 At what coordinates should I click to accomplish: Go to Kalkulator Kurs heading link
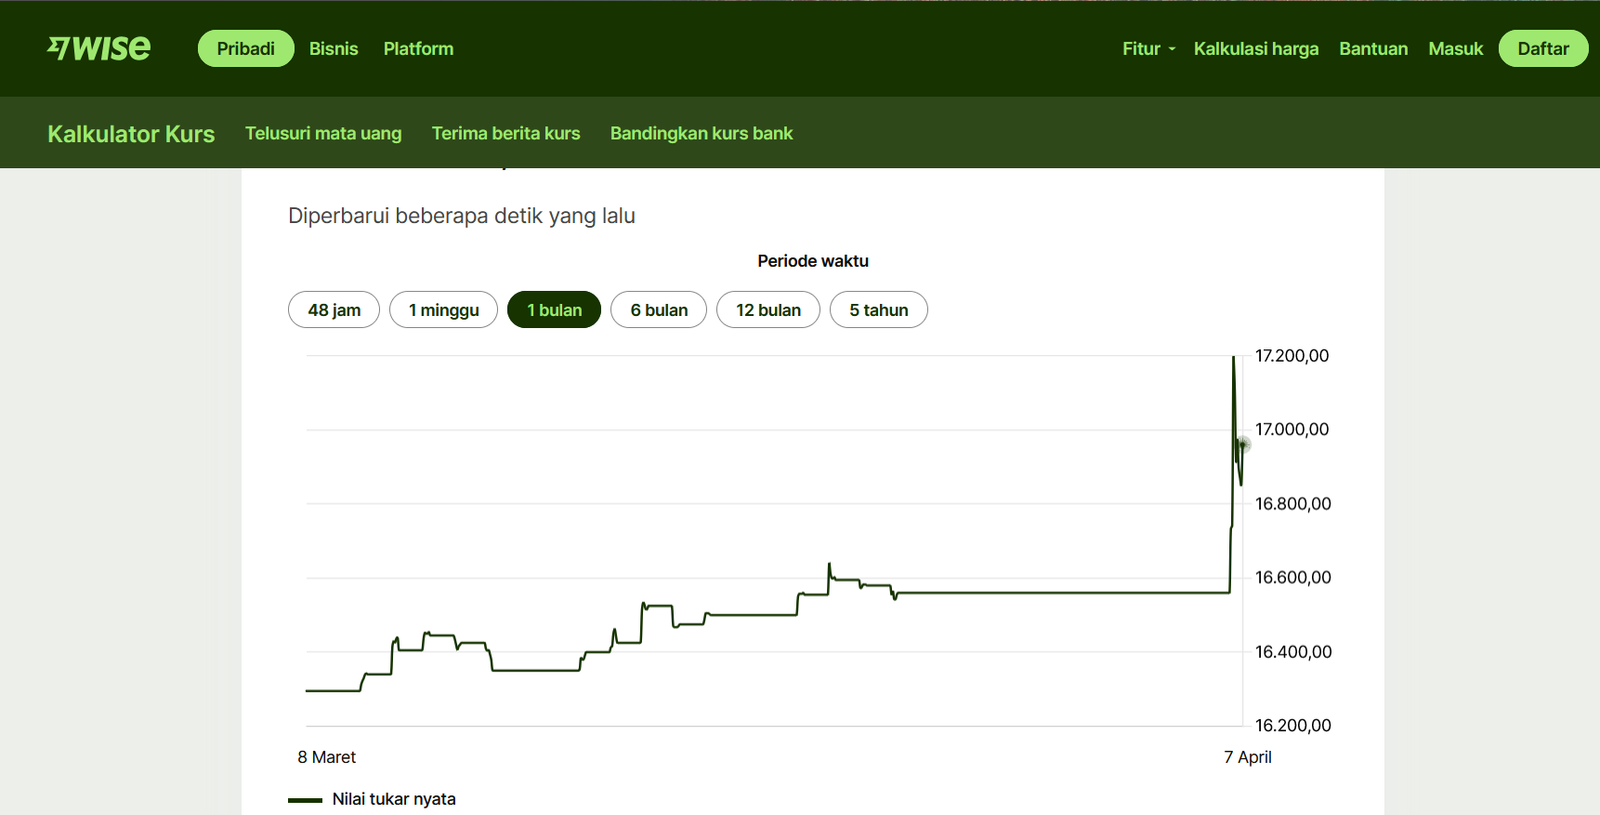(x=131, y=134)
